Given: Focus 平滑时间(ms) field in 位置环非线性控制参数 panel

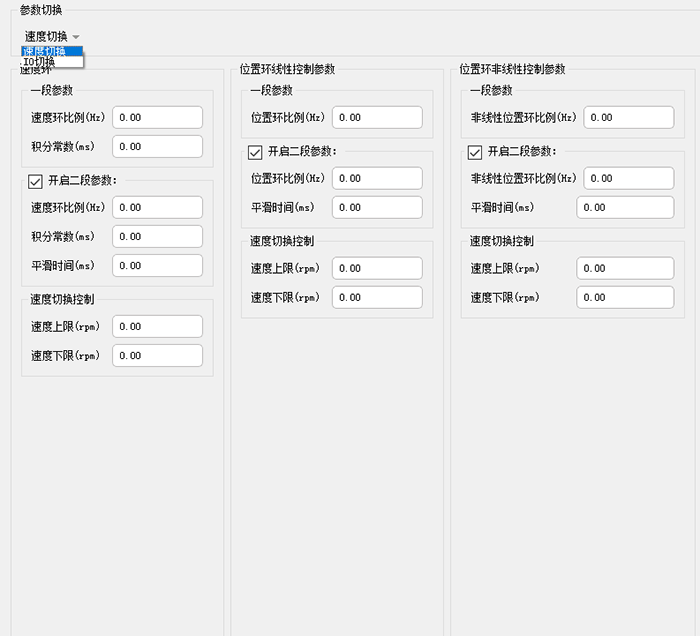Looking at the screenshot, I should point(625,208).
